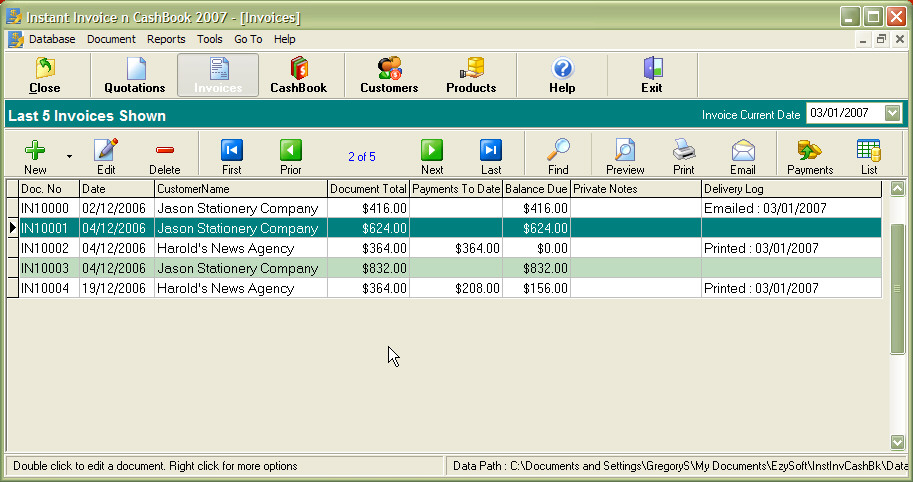Print the selected invoice

coord(684,157)
